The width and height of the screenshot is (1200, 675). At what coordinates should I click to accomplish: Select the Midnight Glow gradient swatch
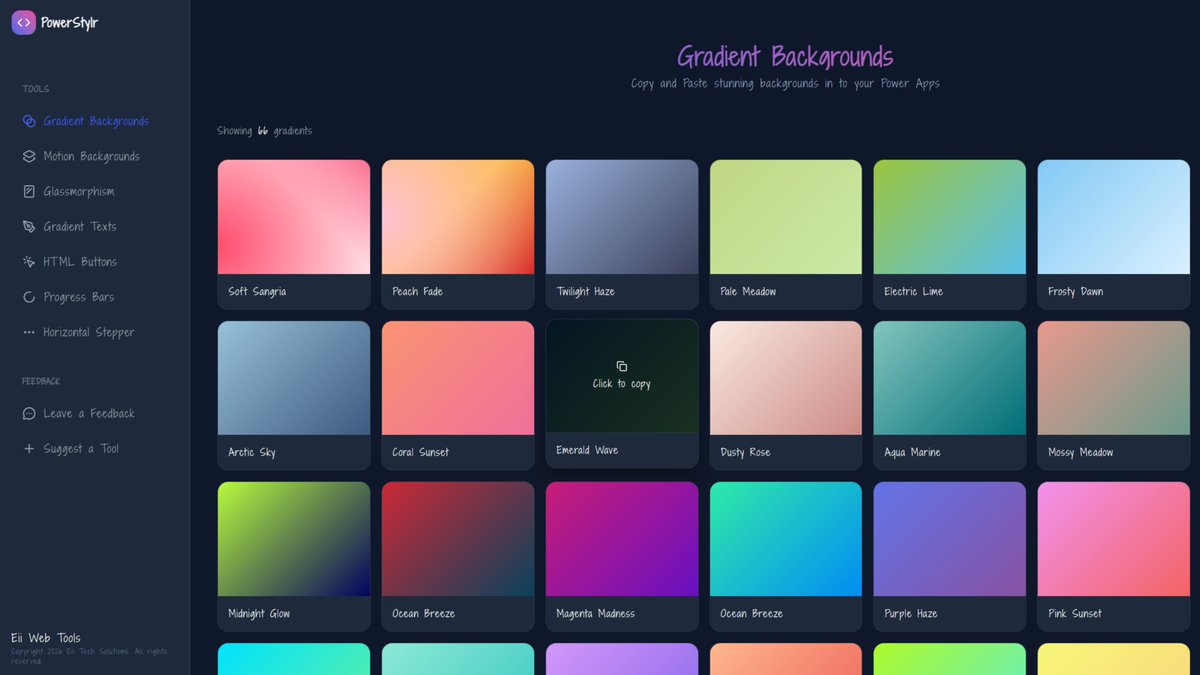pyautogui.click(x=294, y=539)
